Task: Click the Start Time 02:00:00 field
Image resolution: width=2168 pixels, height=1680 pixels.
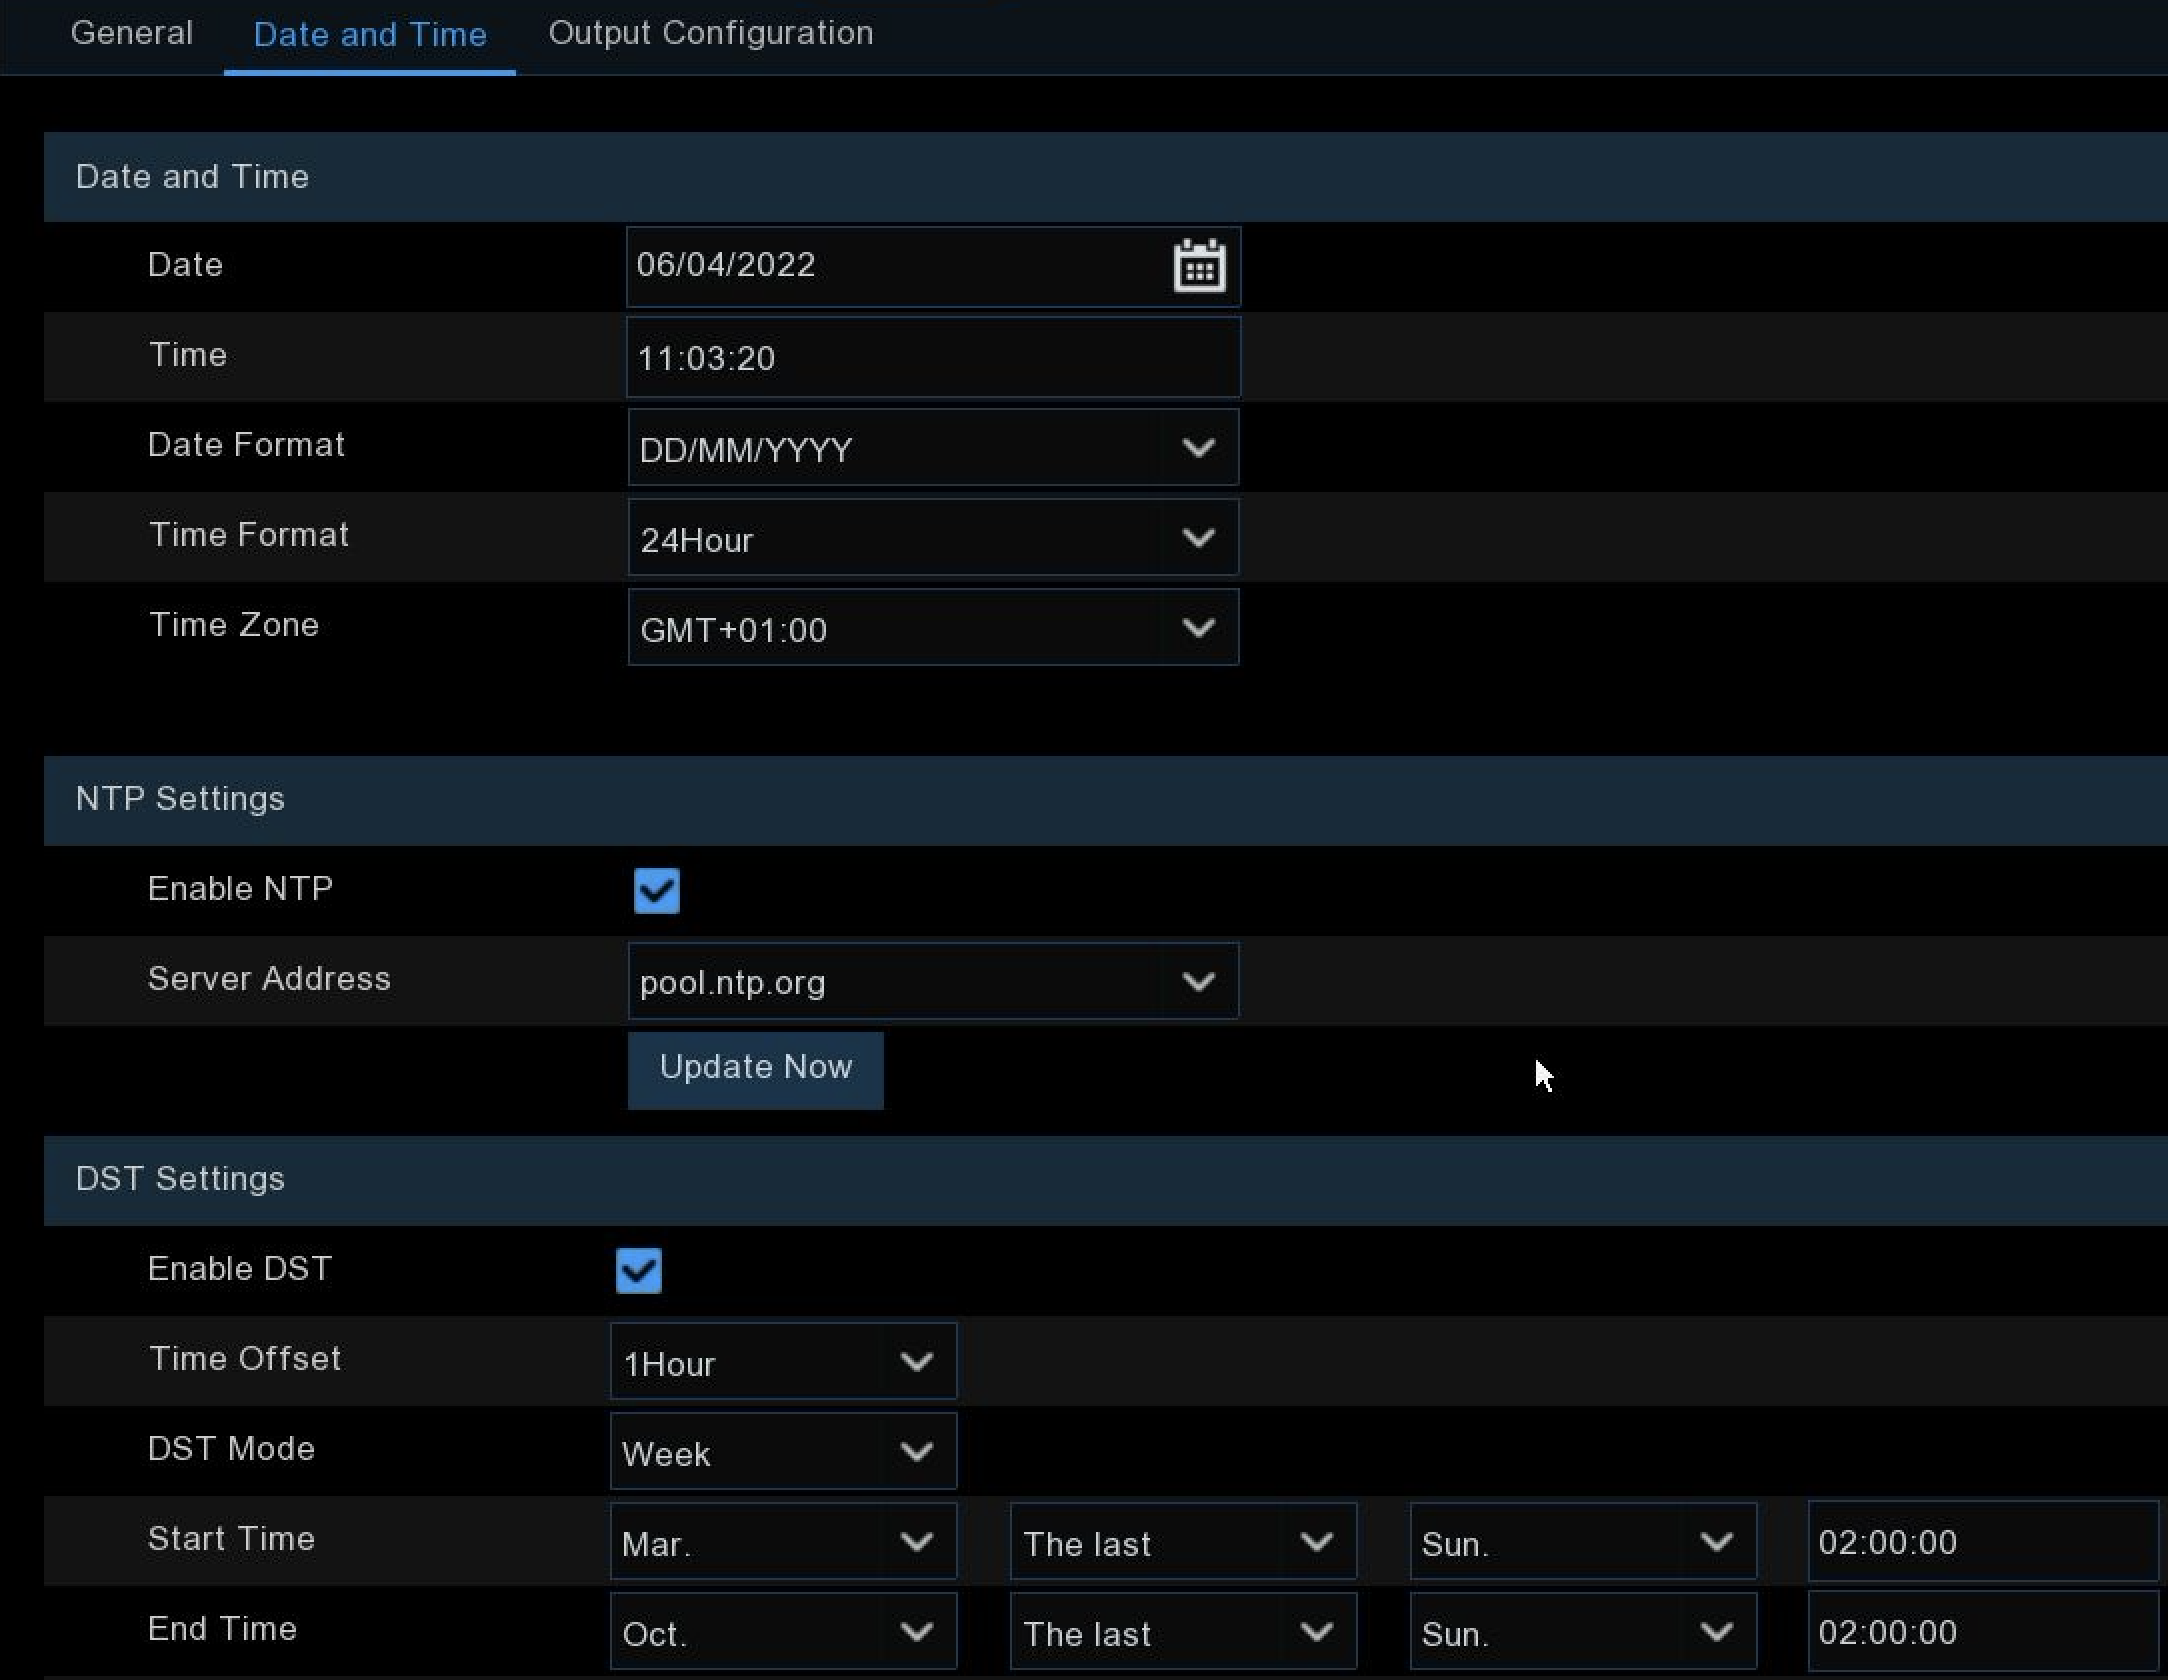Action: (1980, 1542)
